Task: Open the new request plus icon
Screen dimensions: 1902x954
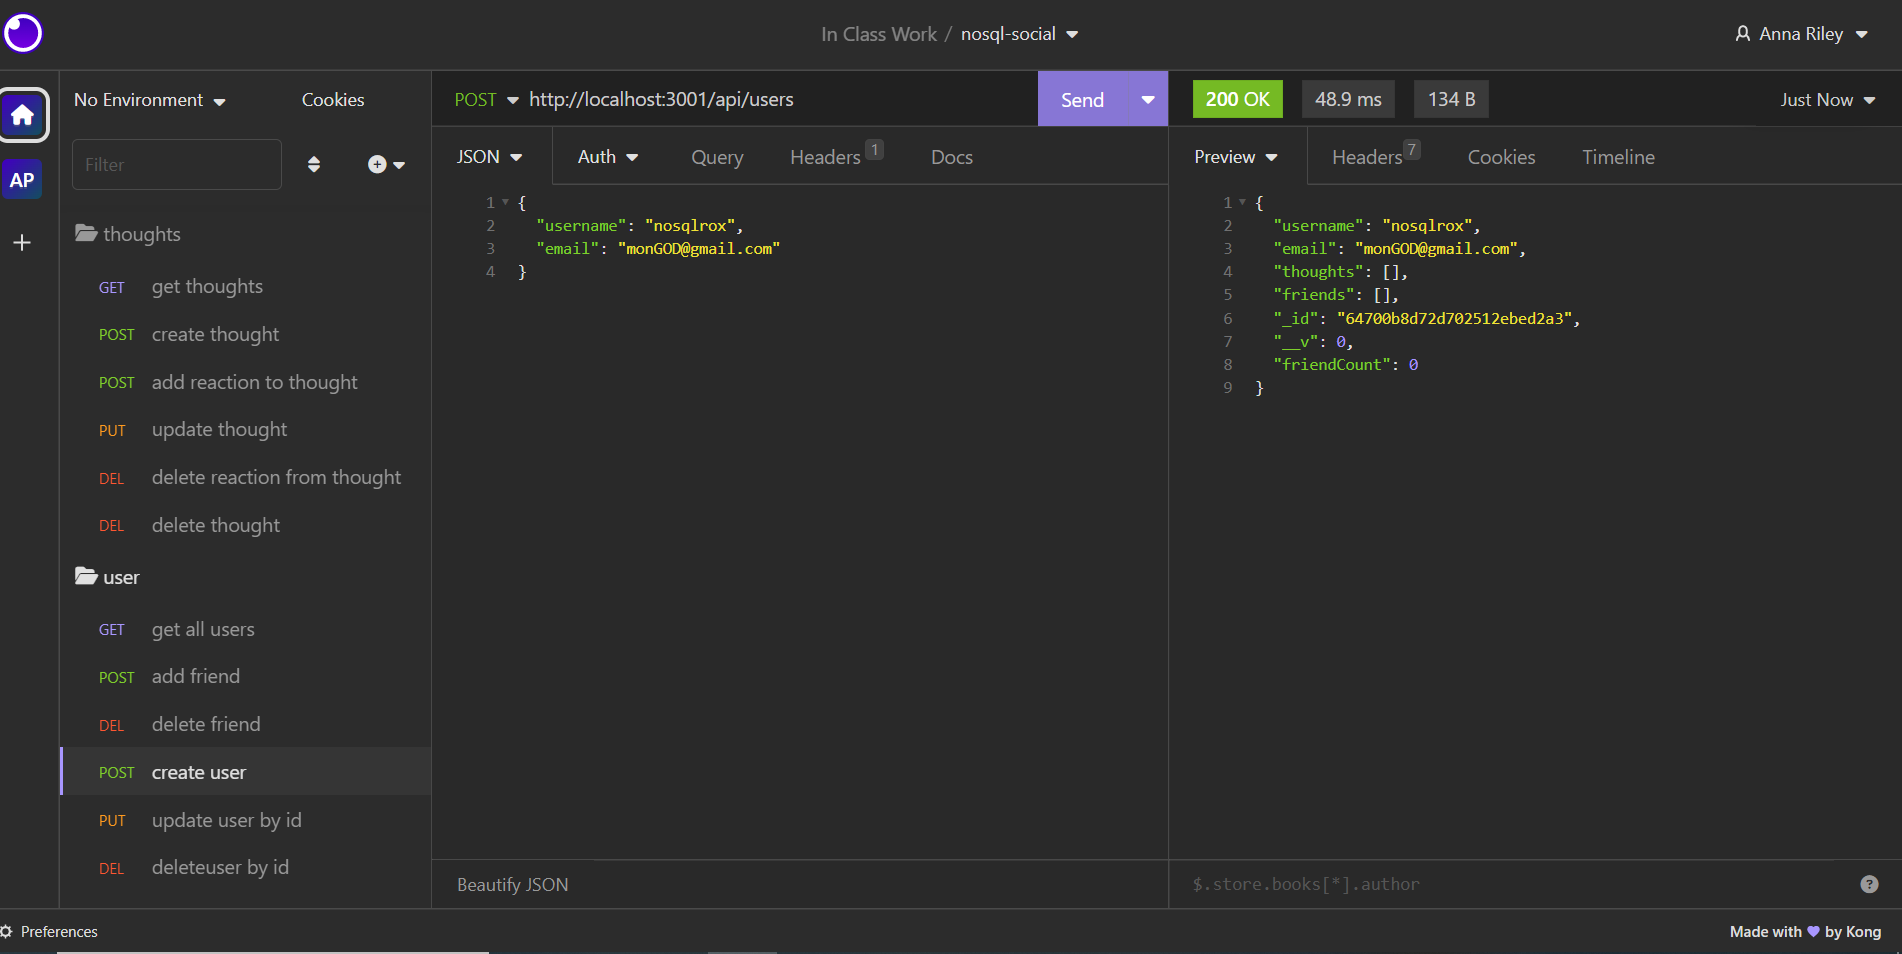Action: (x=377, y=164)
